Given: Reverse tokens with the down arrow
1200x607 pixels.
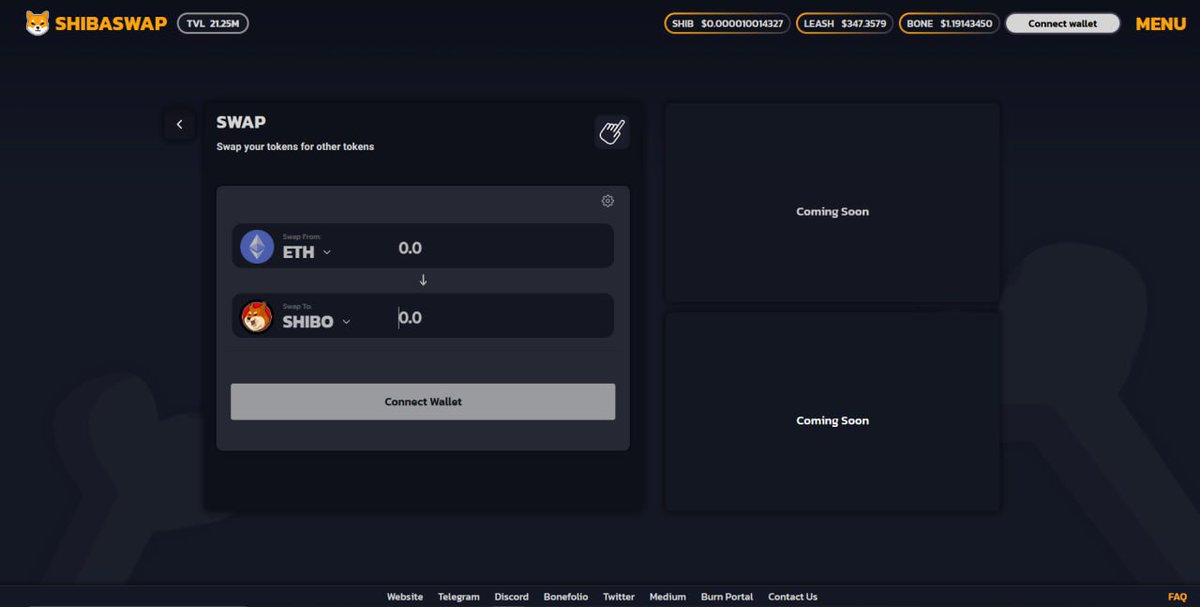Looking at the screenshot, I should point(423,280).
